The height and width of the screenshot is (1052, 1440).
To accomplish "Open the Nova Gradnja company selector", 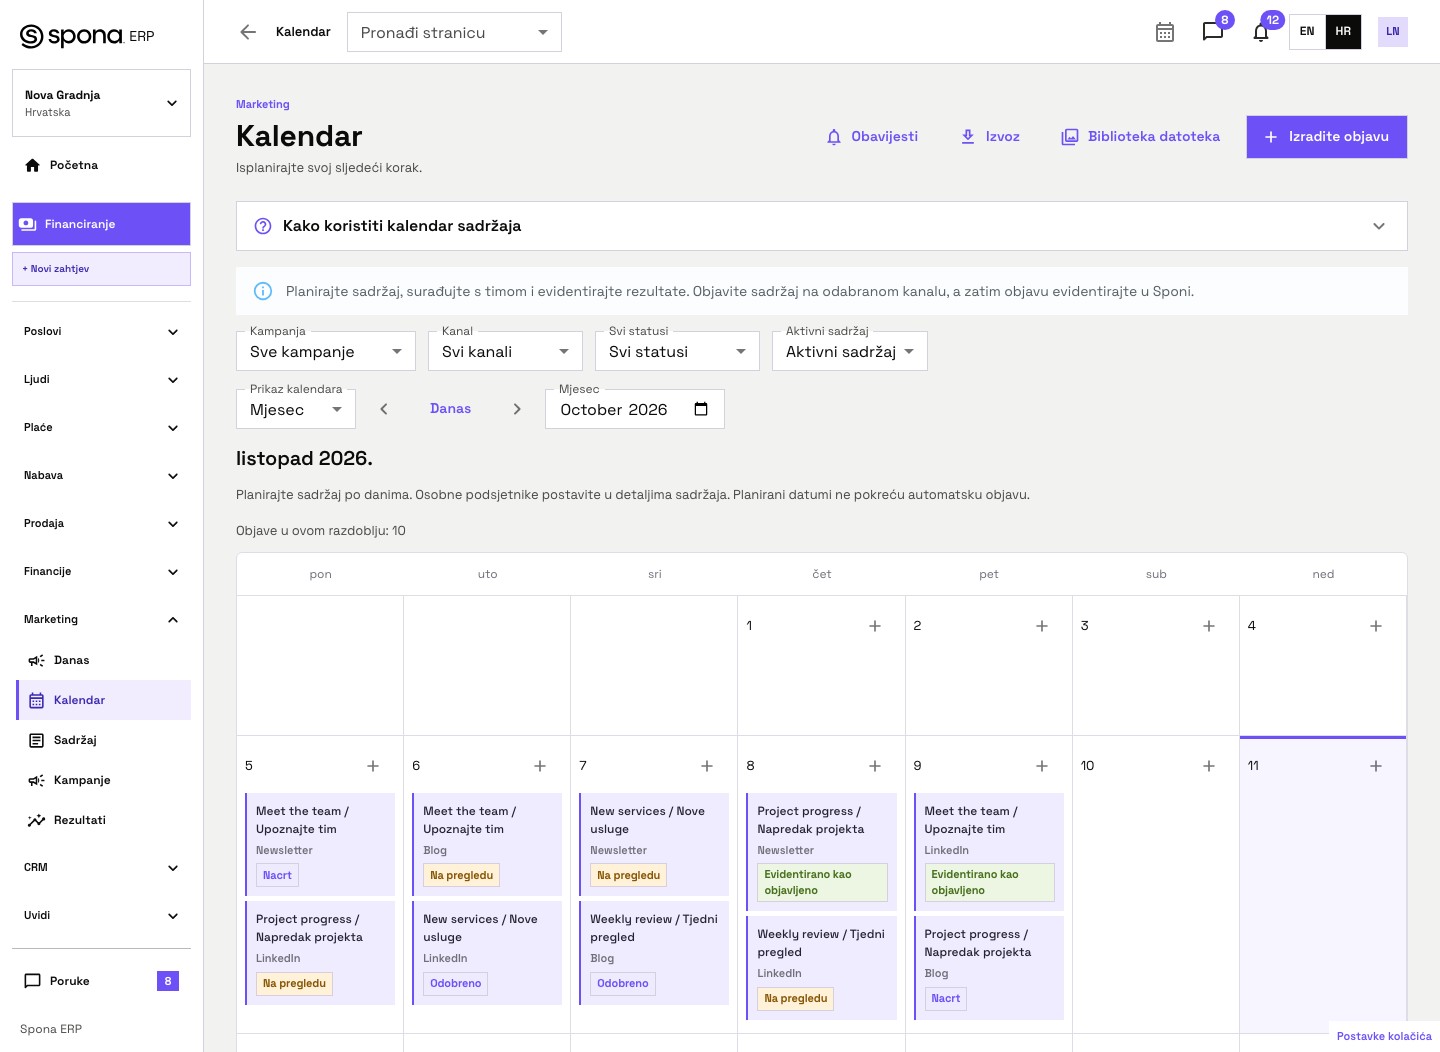I will click(101, 103).
